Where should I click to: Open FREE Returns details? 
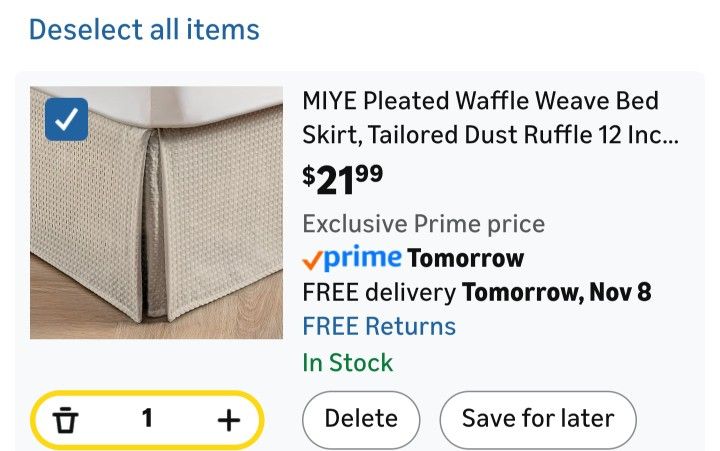[x=379, y=326]
